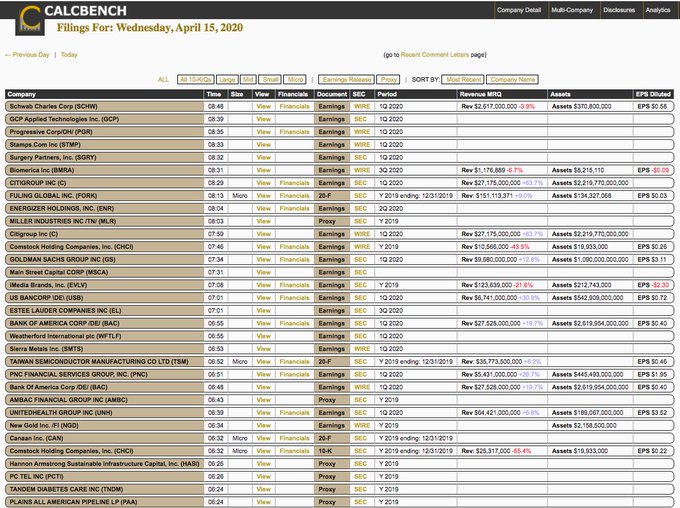680x508 pixels.
Task: Open Financials for iMedia Brands
Action: tap(294, 285)
